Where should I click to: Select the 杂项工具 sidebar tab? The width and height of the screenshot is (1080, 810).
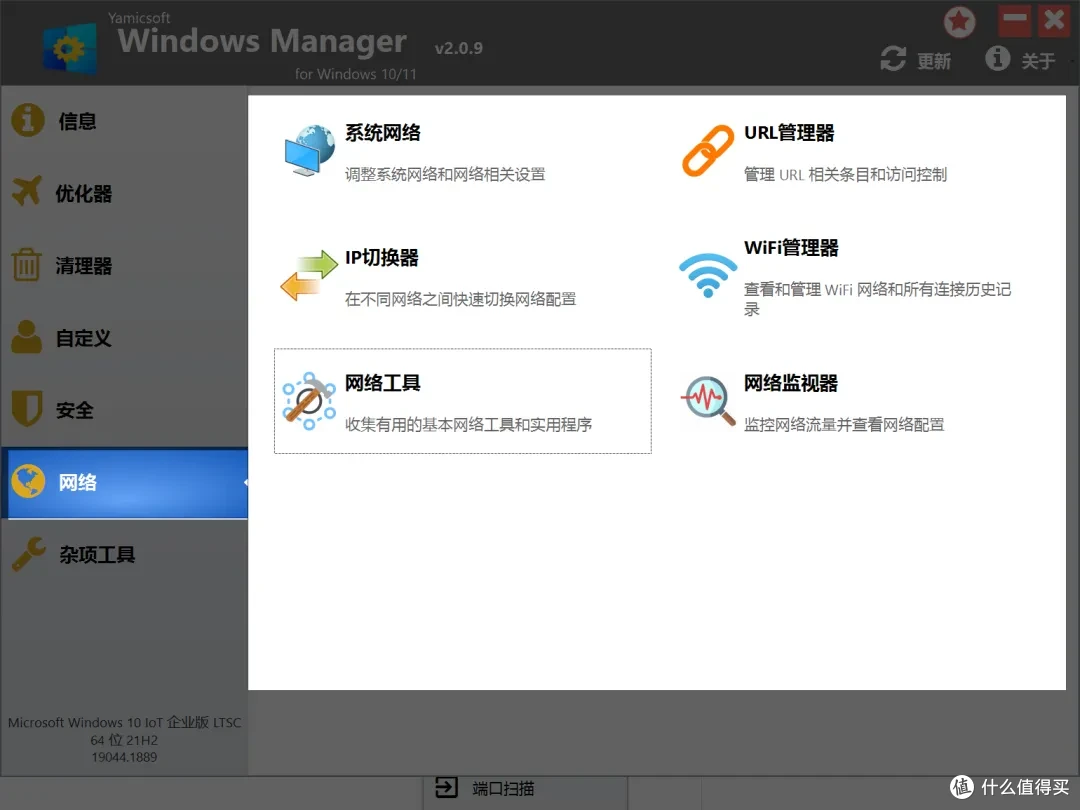pyautogui.click(x=124, y=554)
